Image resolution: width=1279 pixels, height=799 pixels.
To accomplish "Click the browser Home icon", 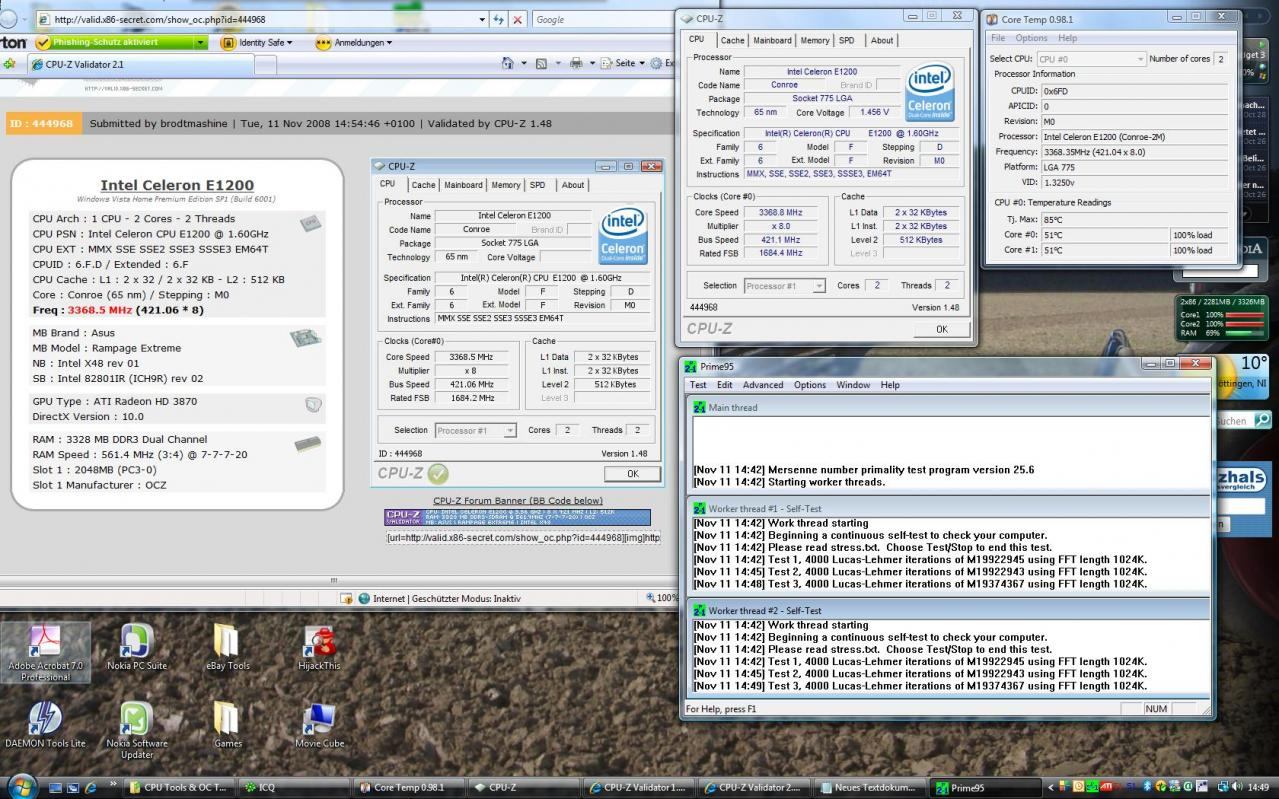I will (508, 63).
